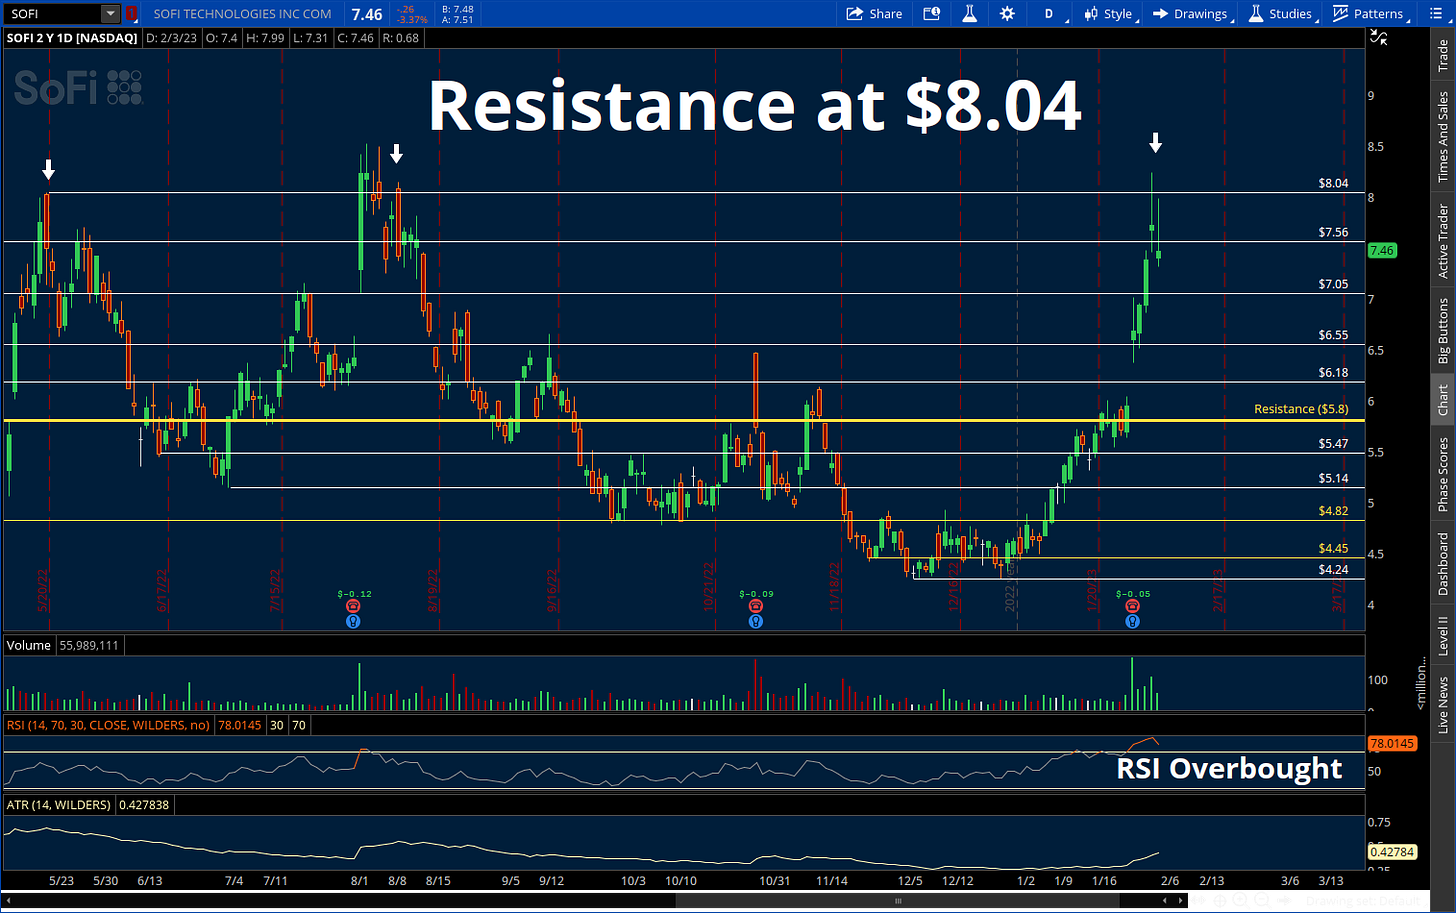Click the flask icon beside the gear

click(969, 14)
